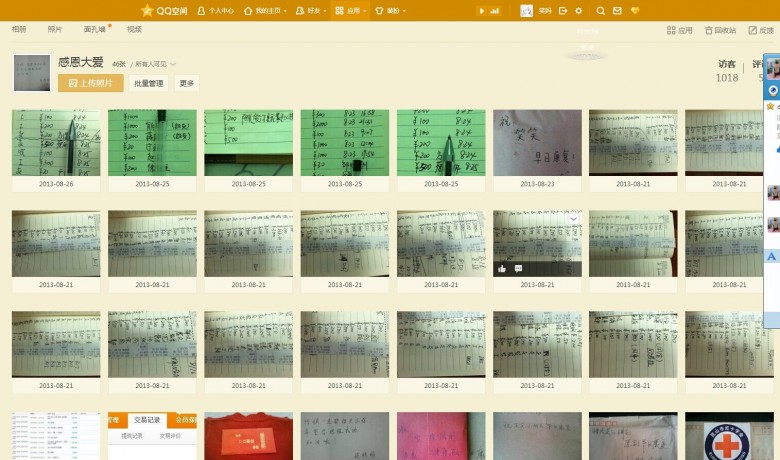Open the search magnifier in top bar

600,10
